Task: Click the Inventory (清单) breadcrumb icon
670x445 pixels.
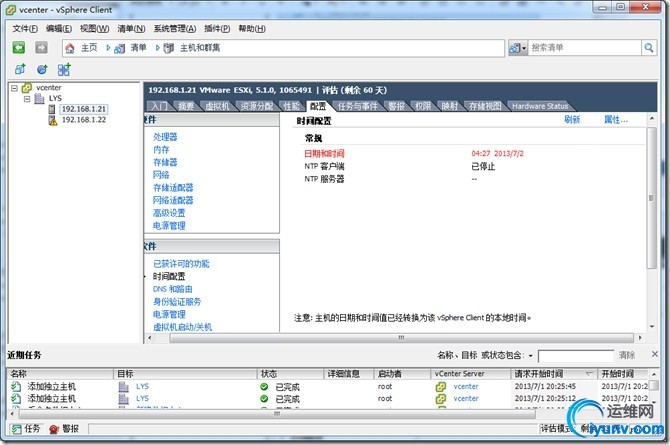Action: pyautogui.click(x=120, y=48)
